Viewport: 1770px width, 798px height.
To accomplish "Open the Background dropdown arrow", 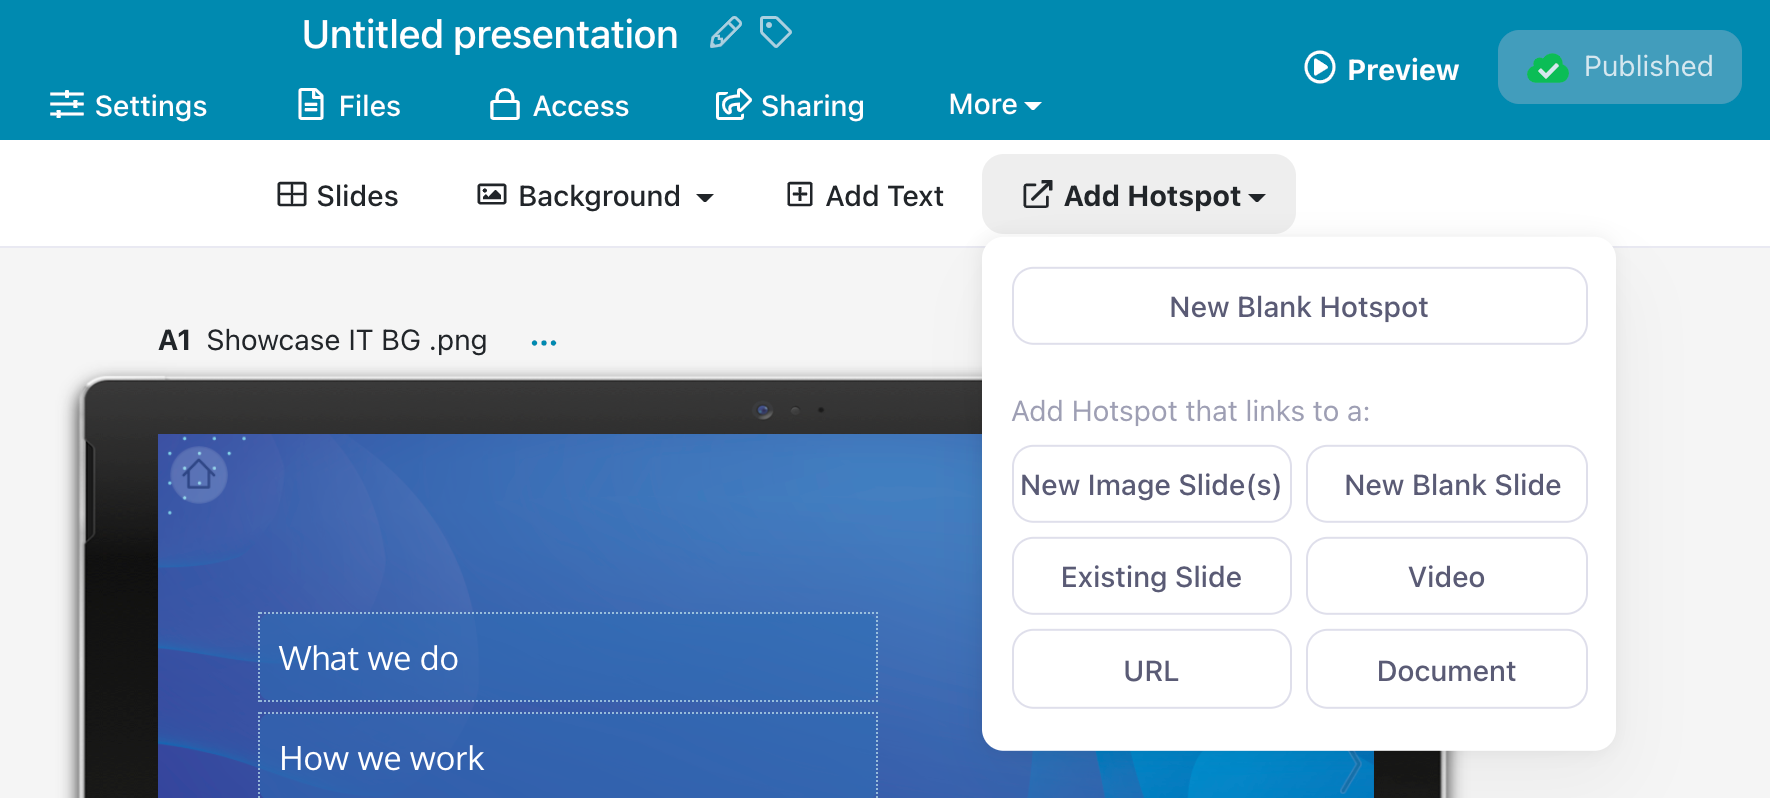I will [705, 198].
